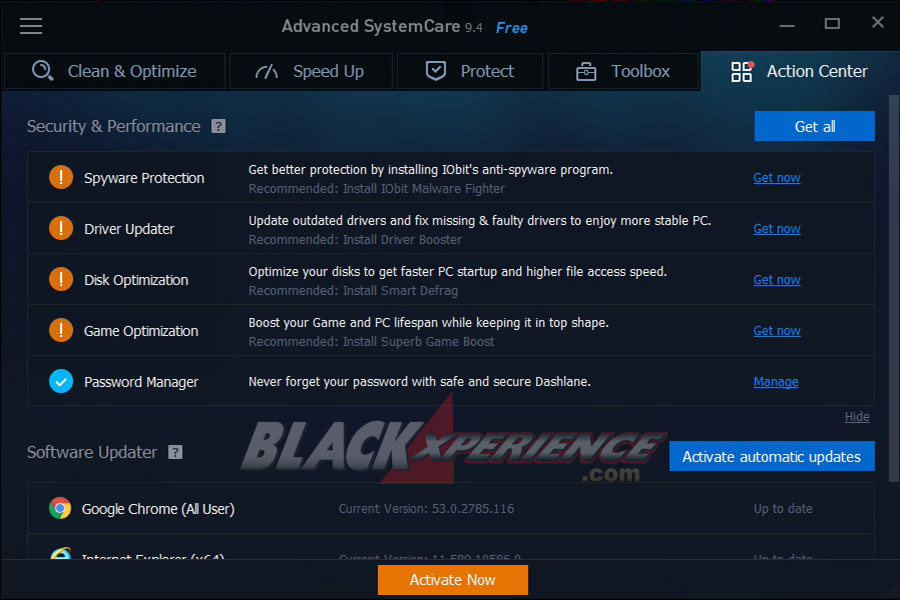Click Get now for Spyware Protection
This screenshot has height=600, width=900.
point(777,178)
